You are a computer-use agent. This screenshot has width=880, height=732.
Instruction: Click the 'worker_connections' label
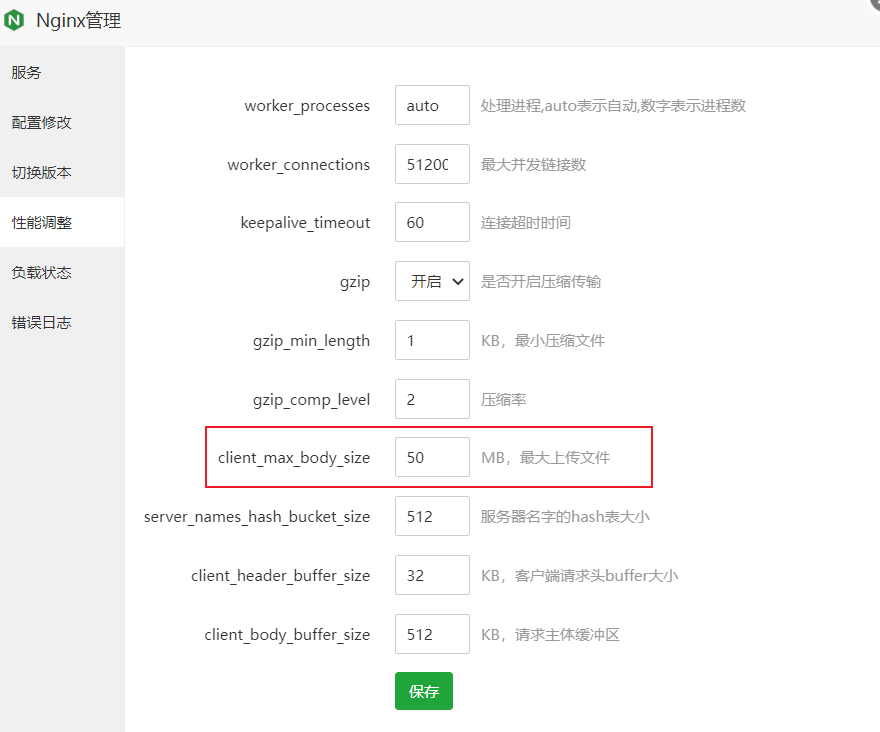point(299,164)
